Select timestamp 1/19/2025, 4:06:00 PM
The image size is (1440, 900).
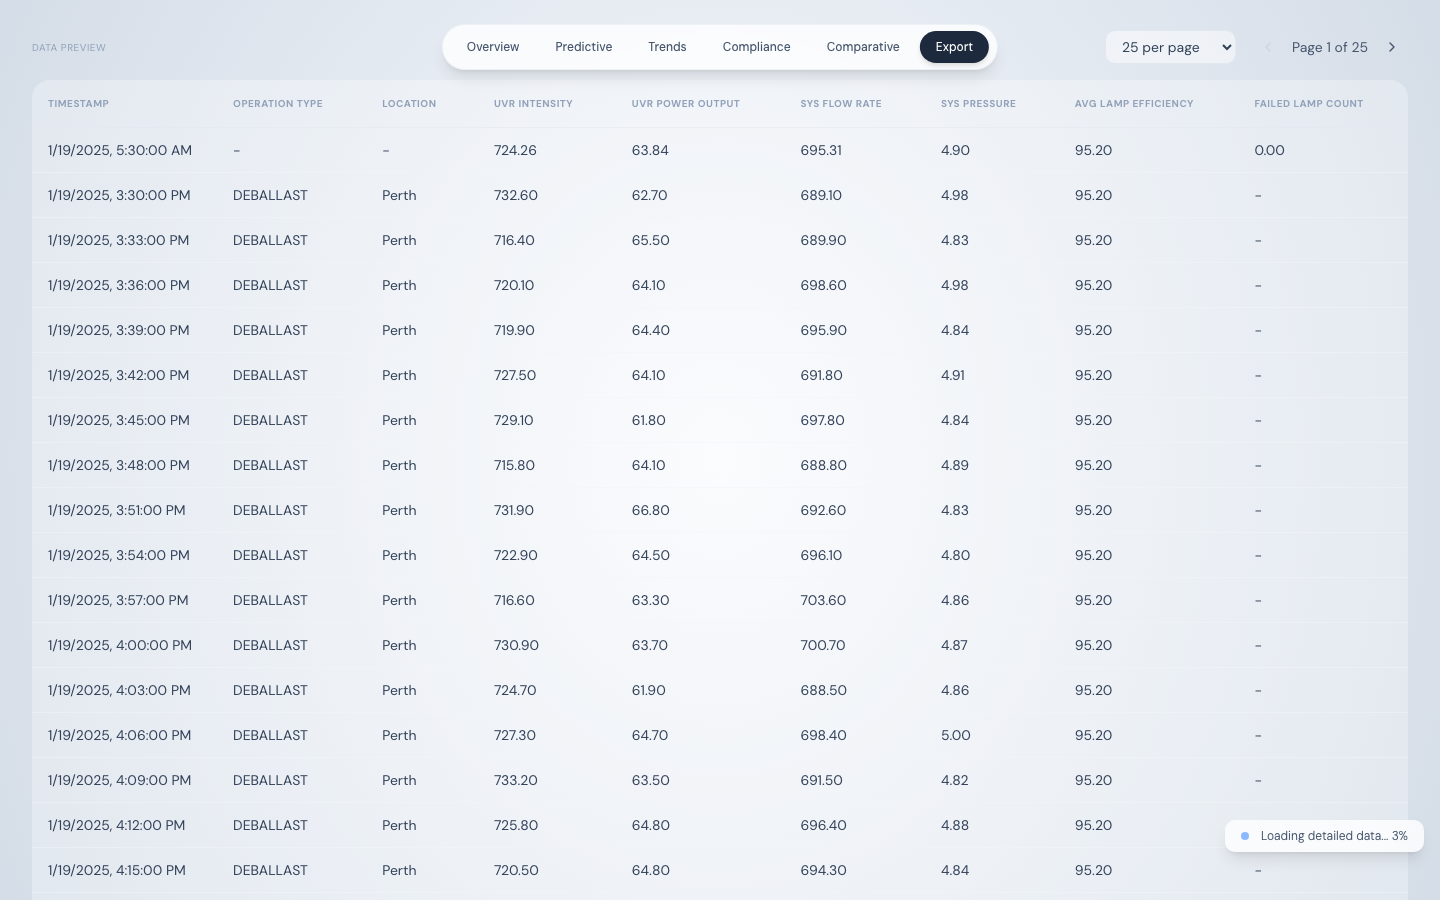(x=120, y=735)
